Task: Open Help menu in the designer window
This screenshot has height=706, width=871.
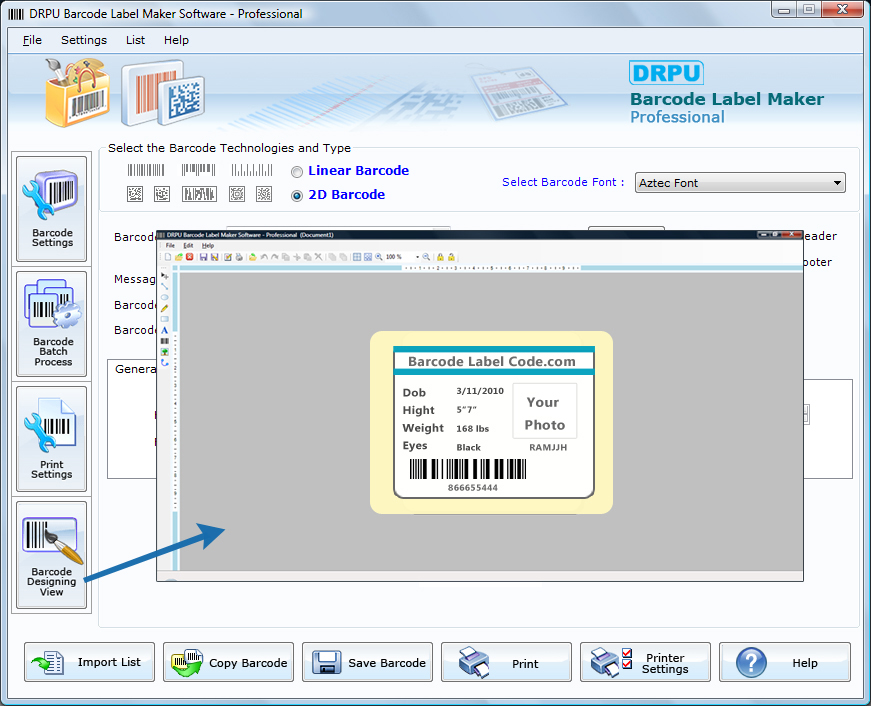Action: pyautogui.click(x=208, y=246)
